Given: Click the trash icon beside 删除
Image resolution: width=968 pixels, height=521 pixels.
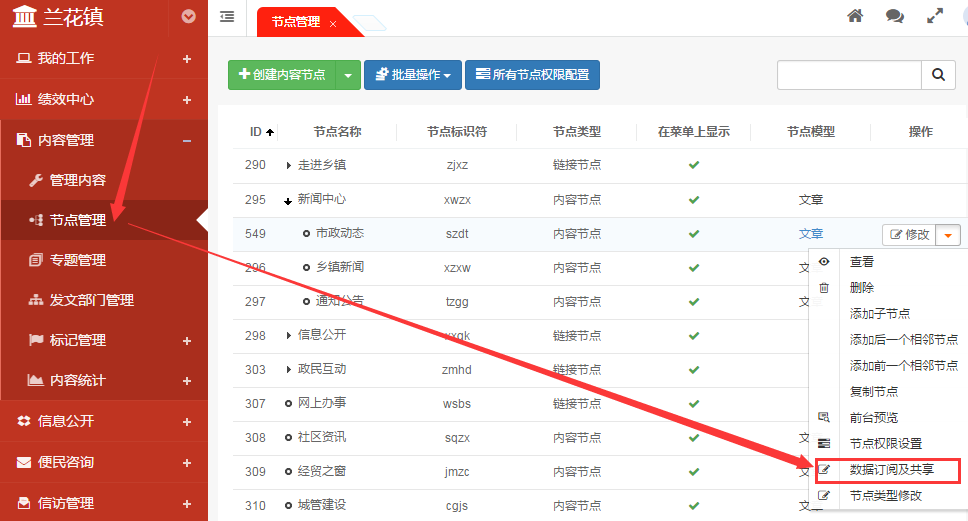Looking at the screenshot, I should pyautogui.click(x=824, y=288).
